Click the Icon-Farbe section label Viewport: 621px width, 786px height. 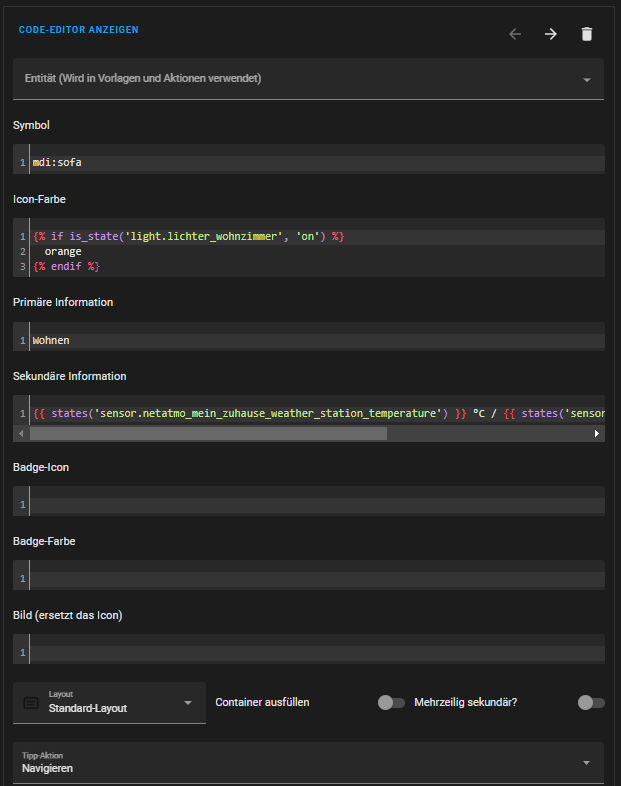(39, 200)
